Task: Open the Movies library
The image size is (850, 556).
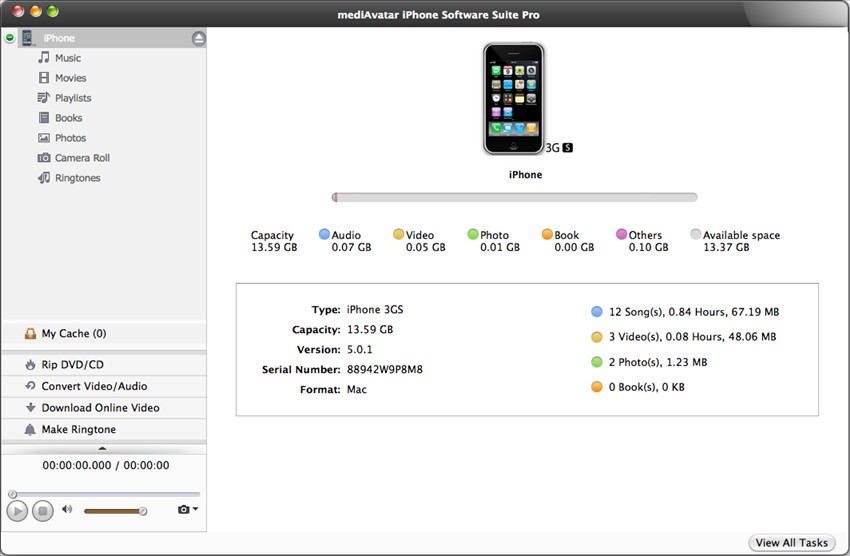Action: click(x=70, y=78)
